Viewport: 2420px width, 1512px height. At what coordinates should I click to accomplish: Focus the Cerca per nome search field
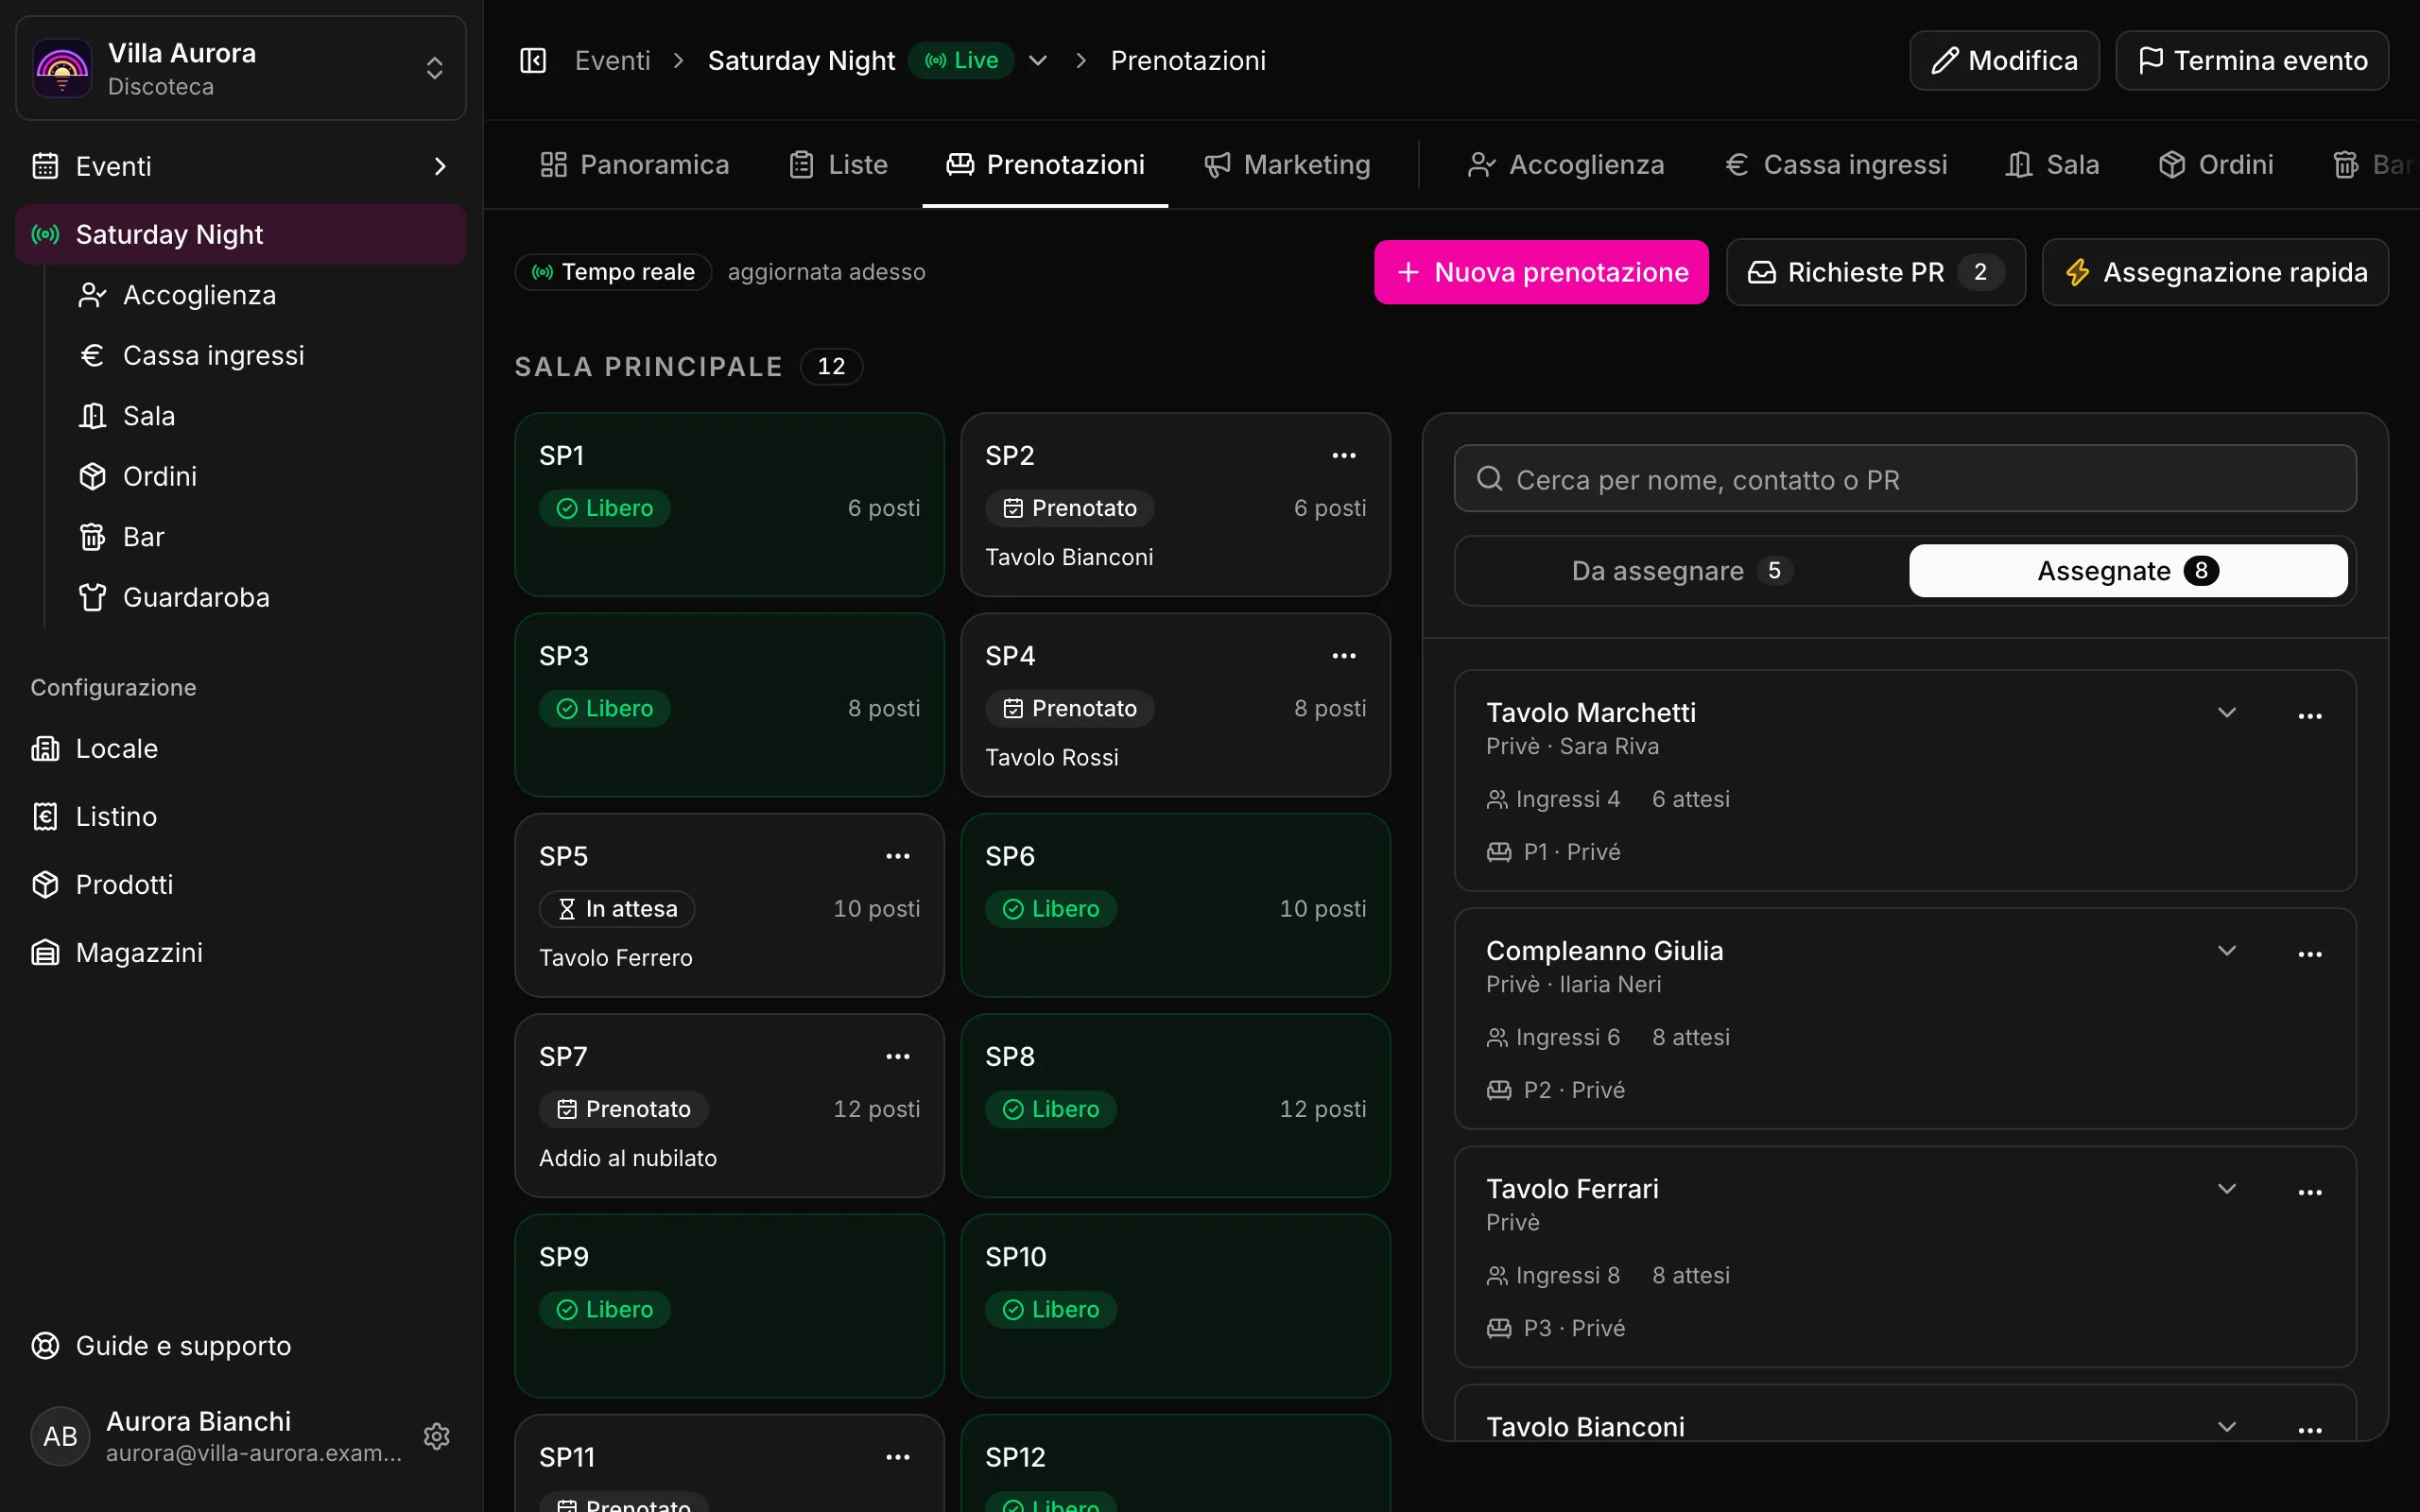tap(1905, 479)
